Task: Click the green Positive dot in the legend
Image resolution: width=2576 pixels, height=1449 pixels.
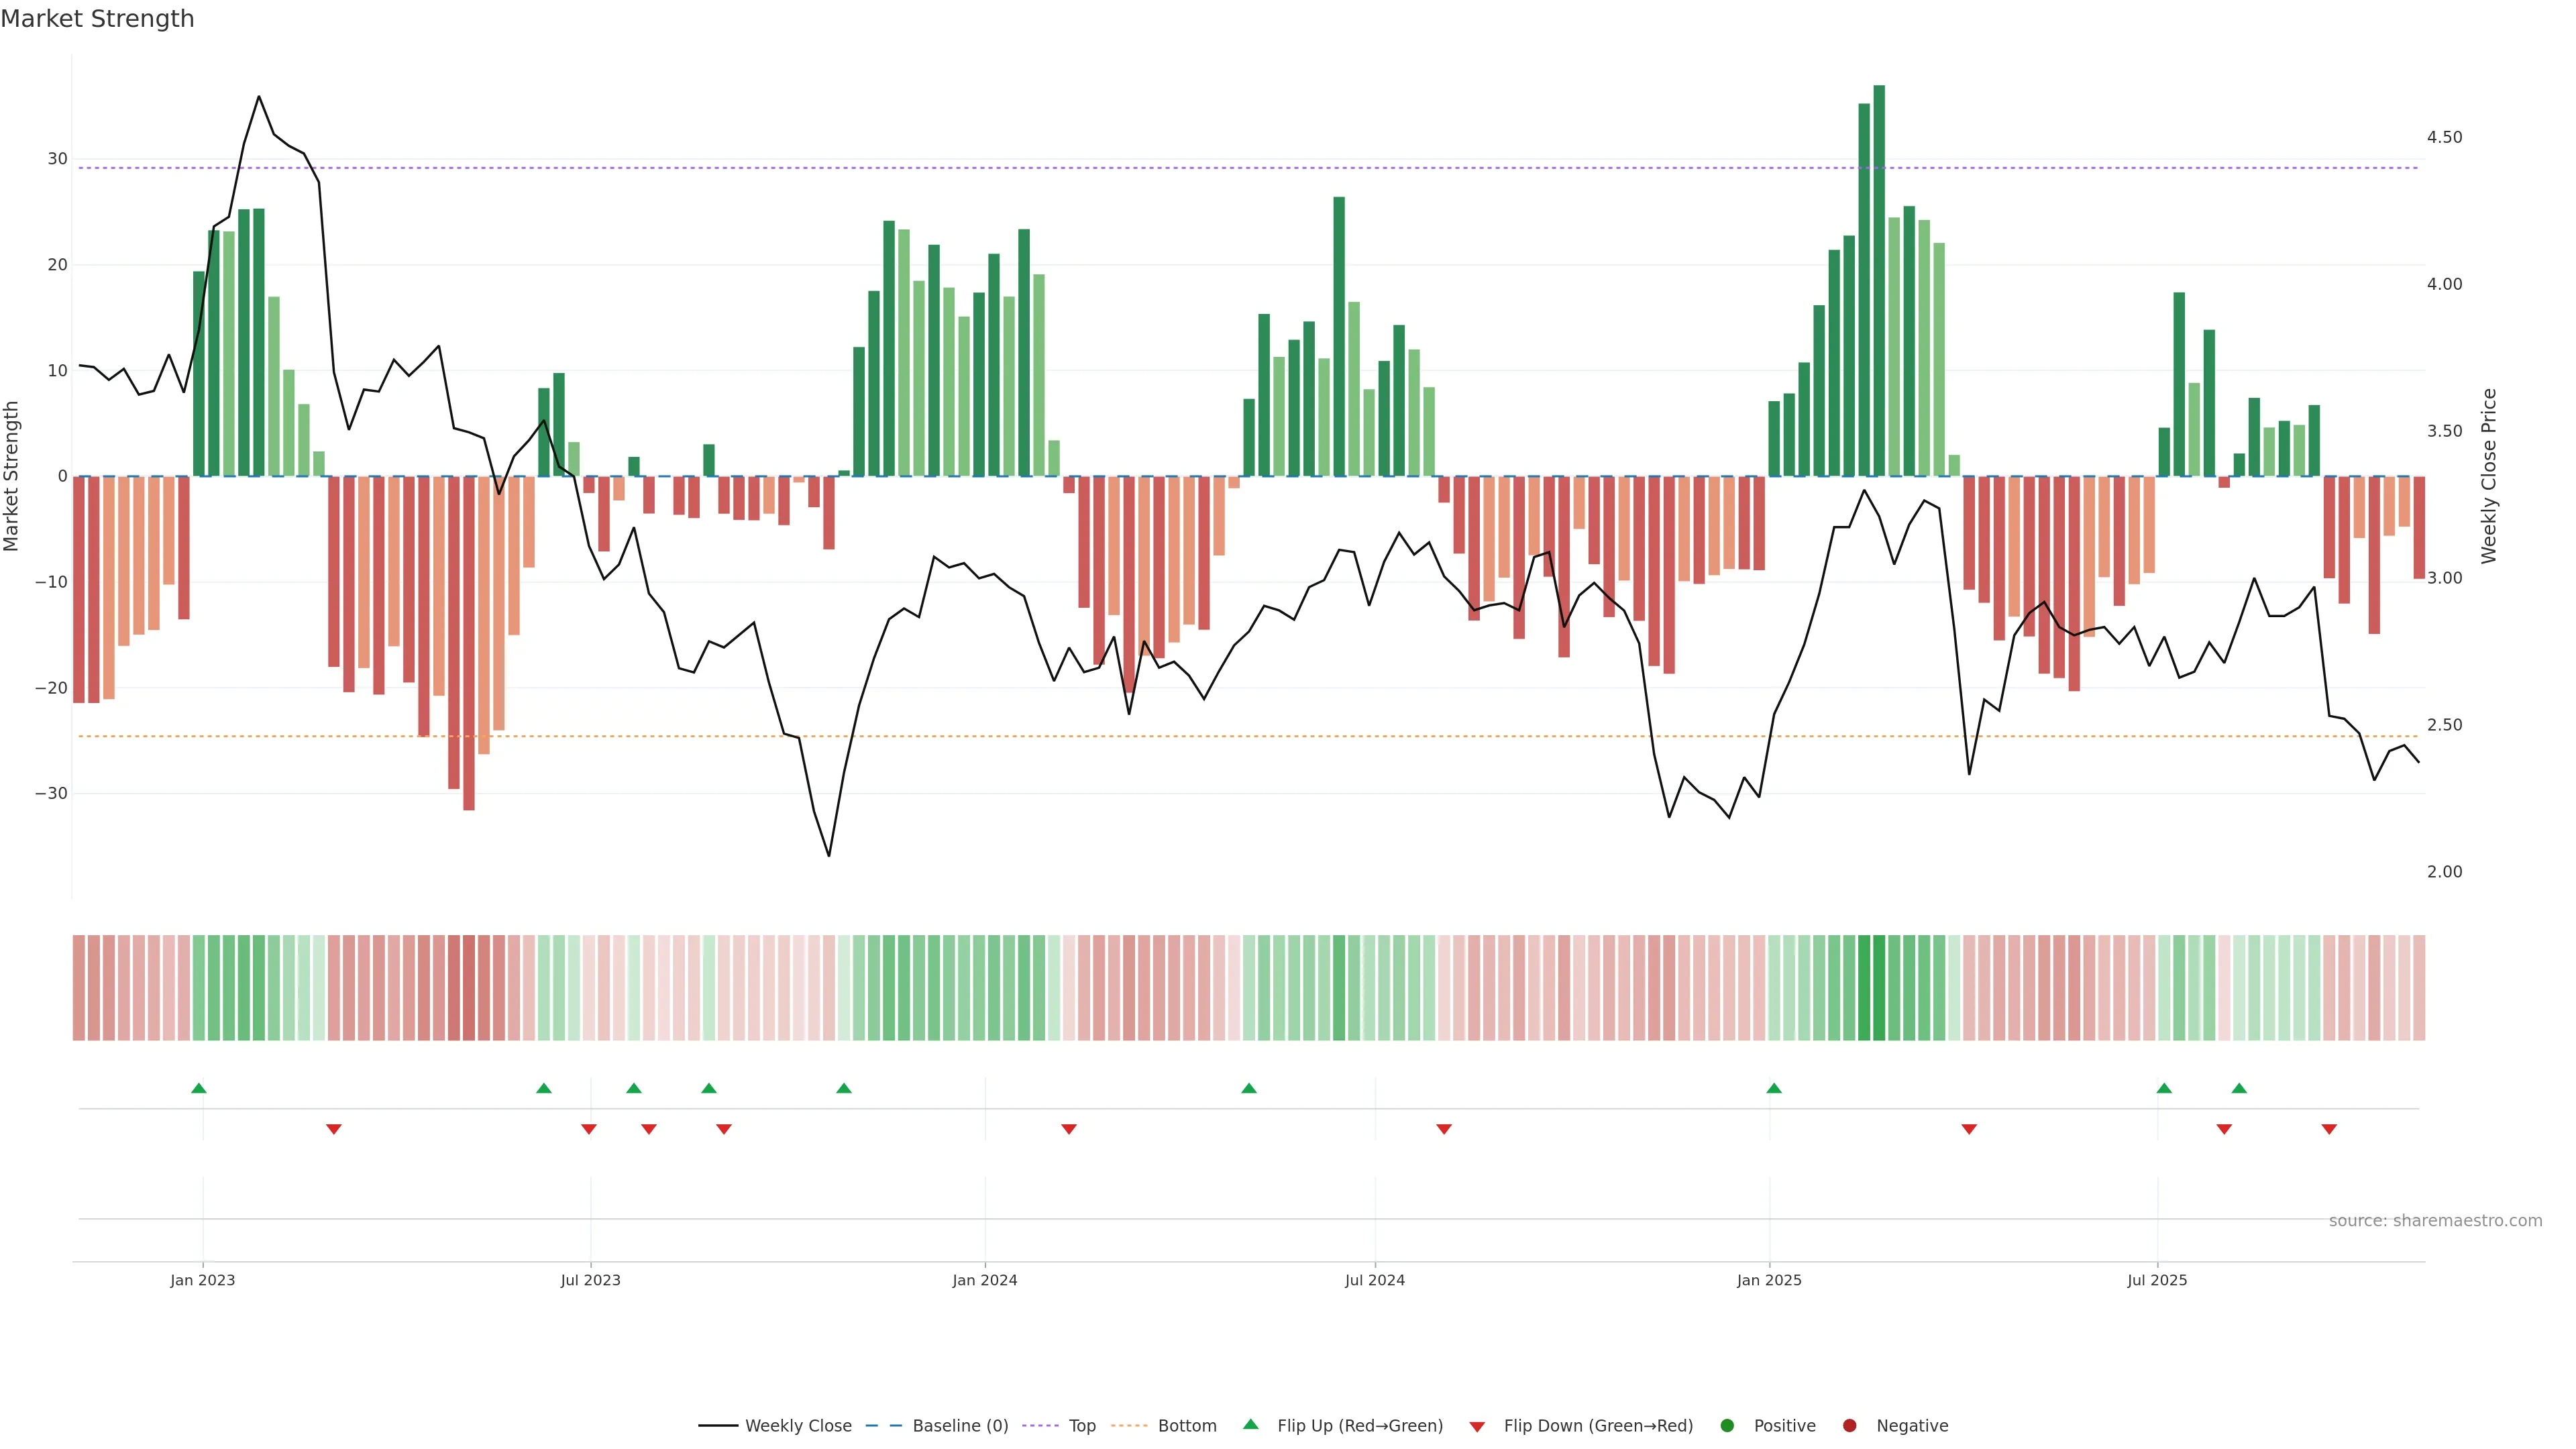Action: (1727, 1426)
